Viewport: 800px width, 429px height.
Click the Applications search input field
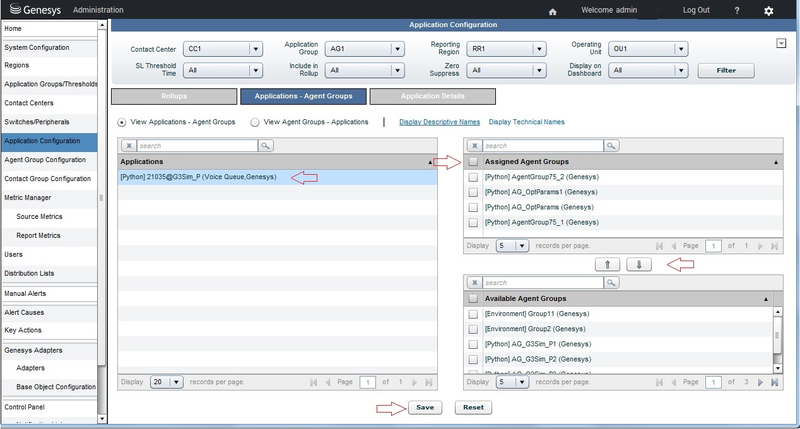[197, 146]
